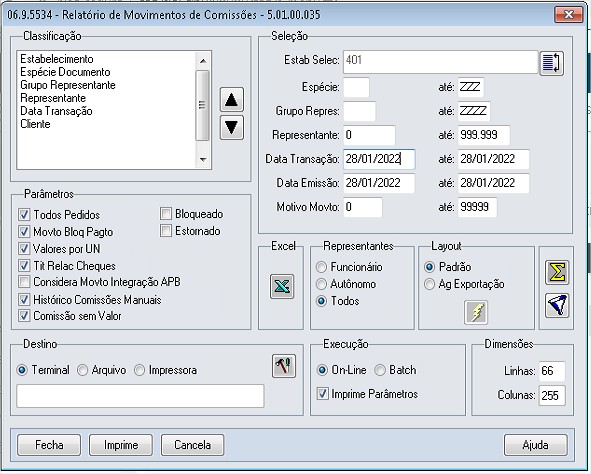Move selected classification item down

pyautogui.click(x=231, y=127)
